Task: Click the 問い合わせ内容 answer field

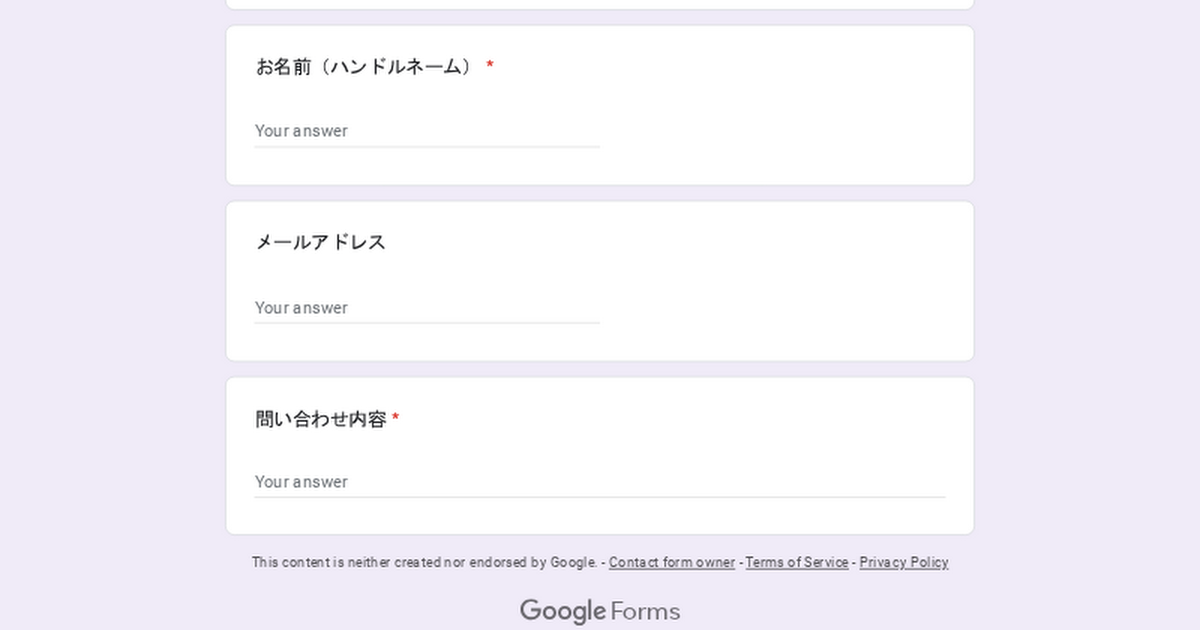Action: click(x=599, y=482)
